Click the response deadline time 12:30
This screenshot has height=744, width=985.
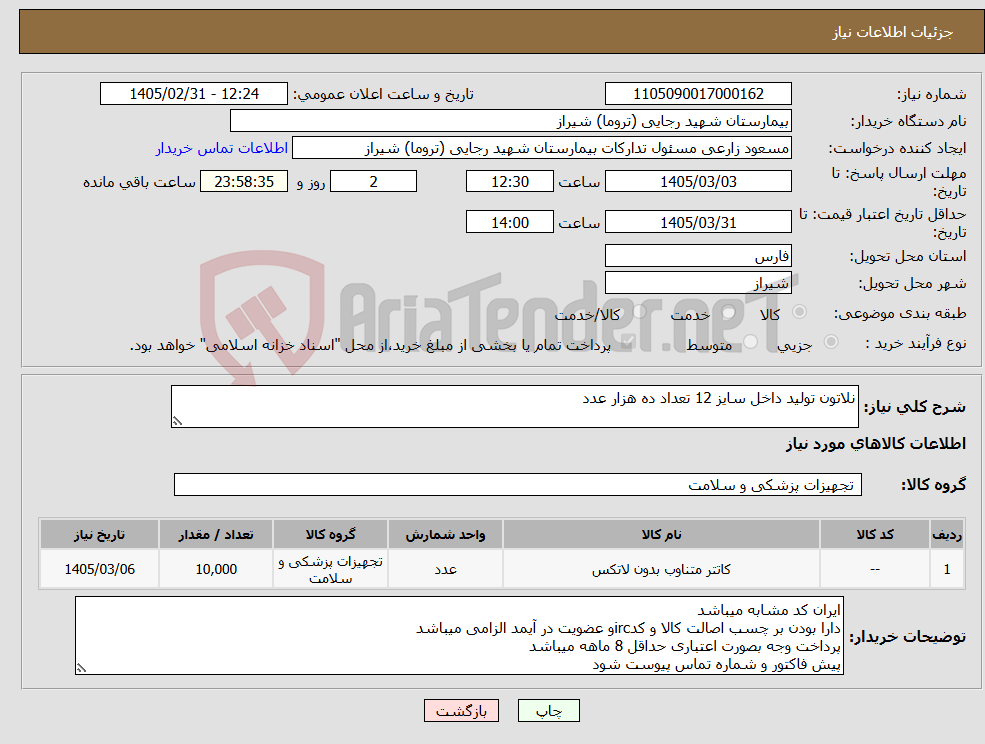click(509, 182)
